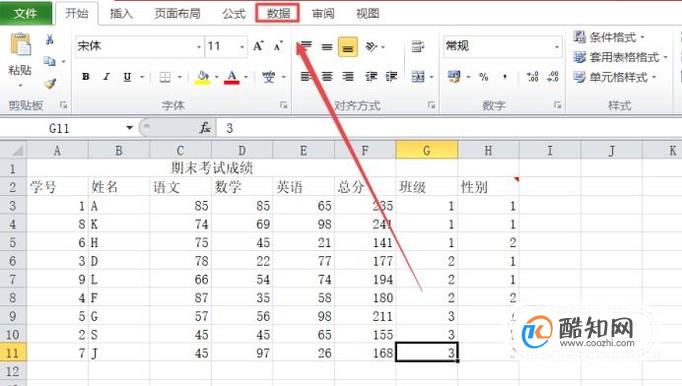The height and width of the screenshot is (386, 682).
Task: Click the Wrap Text icon
Action: tap(418, 46)
